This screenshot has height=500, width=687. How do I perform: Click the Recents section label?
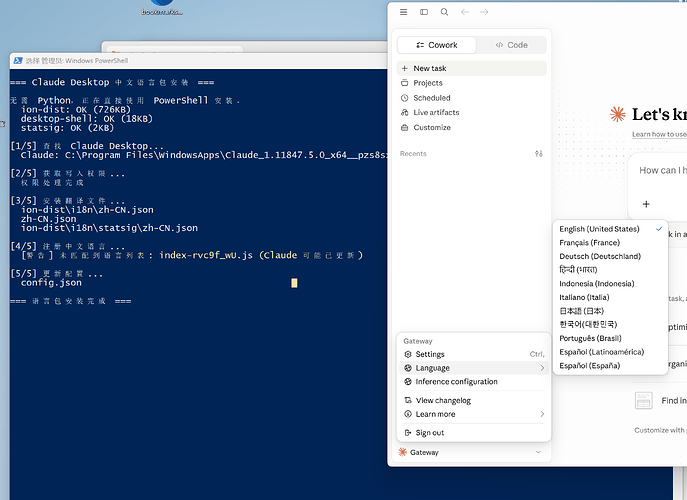coord(413,153)
